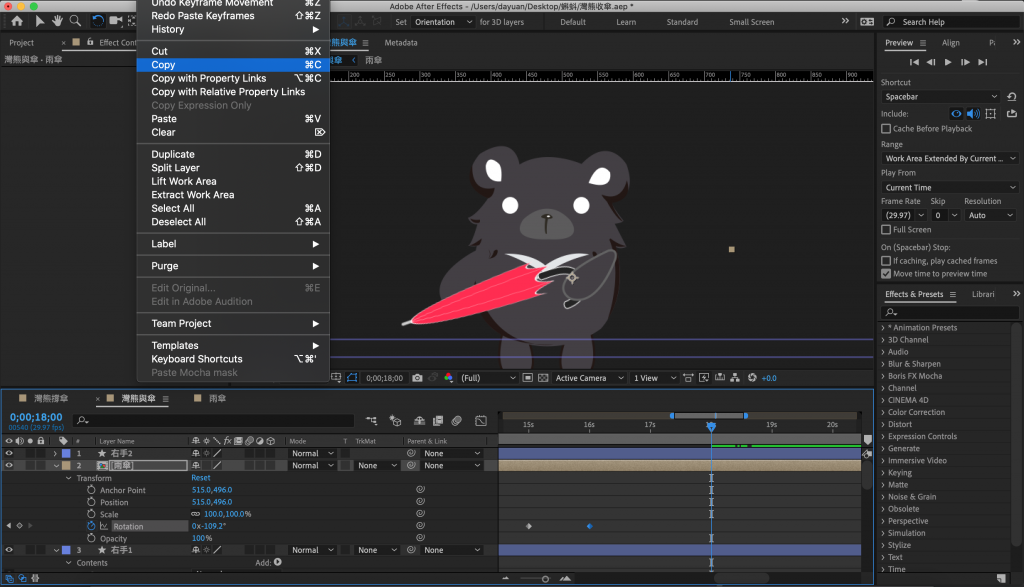Choose Split Layer from the Edit menu
The height and width of the screenshot is (587, 1024).
[232, 168]
